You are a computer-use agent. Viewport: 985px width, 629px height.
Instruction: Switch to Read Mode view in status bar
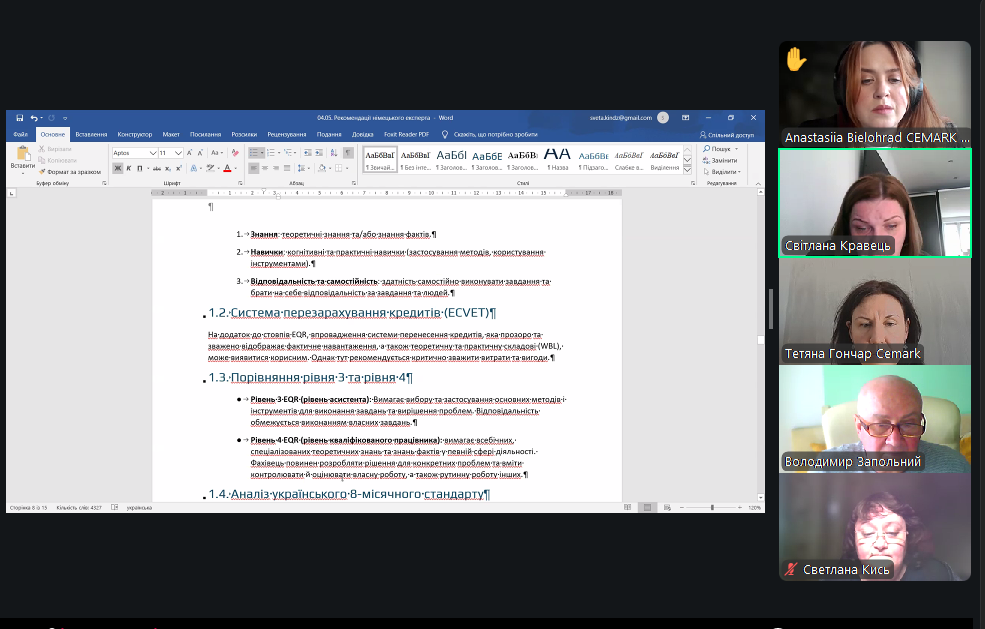pyautogui.click(x=628, y=507)
